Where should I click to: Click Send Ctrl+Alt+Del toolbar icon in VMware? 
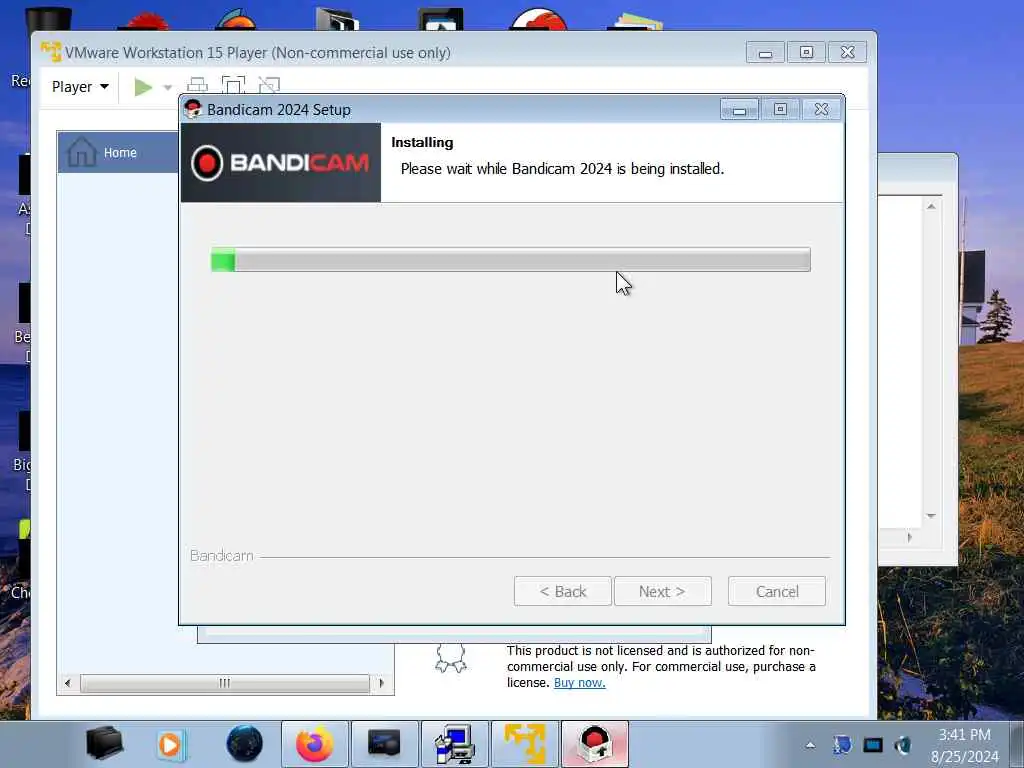197,86
